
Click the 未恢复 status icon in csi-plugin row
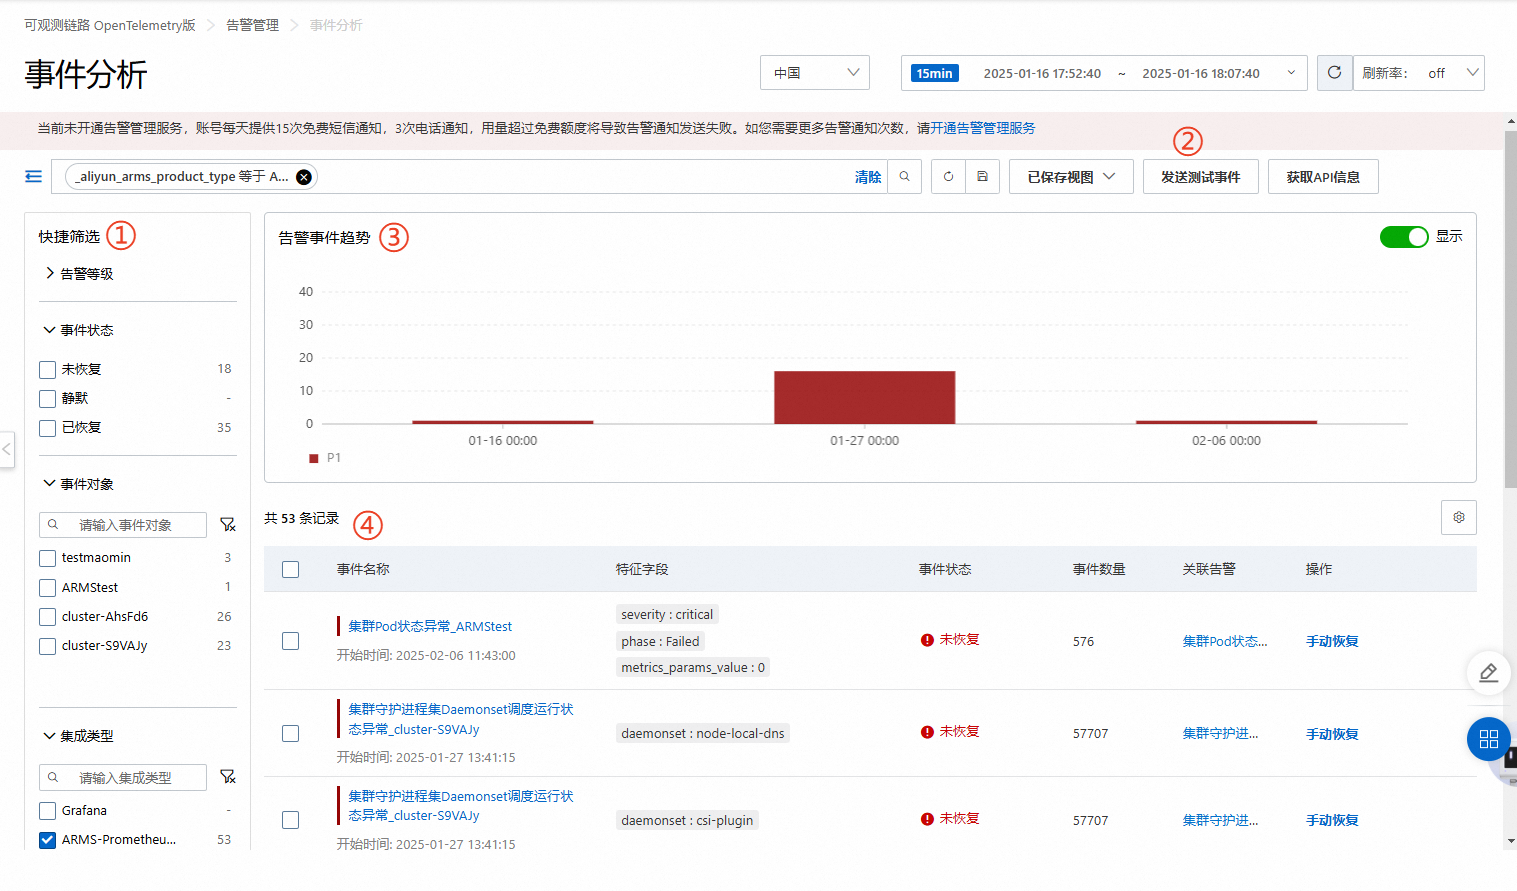click(x=927, y=819)
